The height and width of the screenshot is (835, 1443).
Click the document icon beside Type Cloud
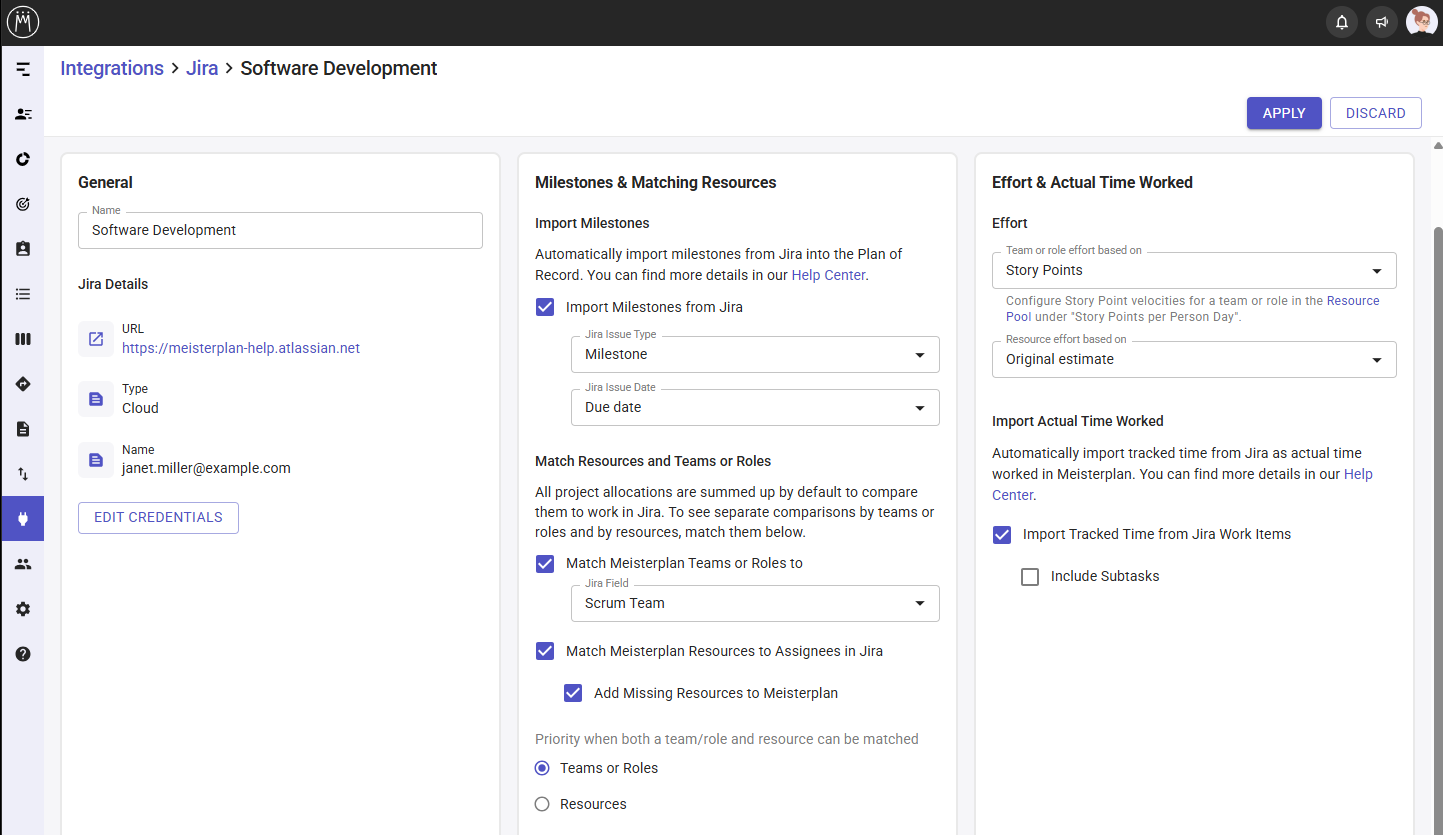tap(96, 399)
